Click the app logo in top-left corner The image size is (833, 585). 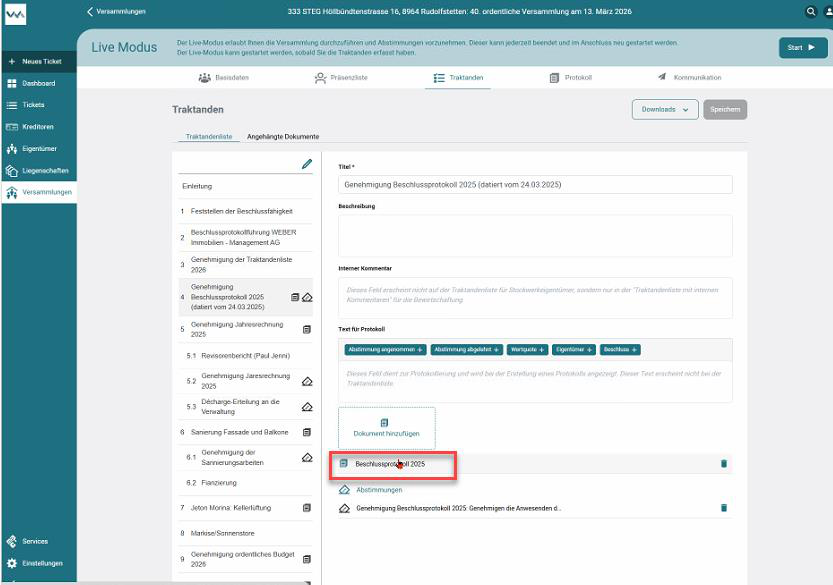15,15
